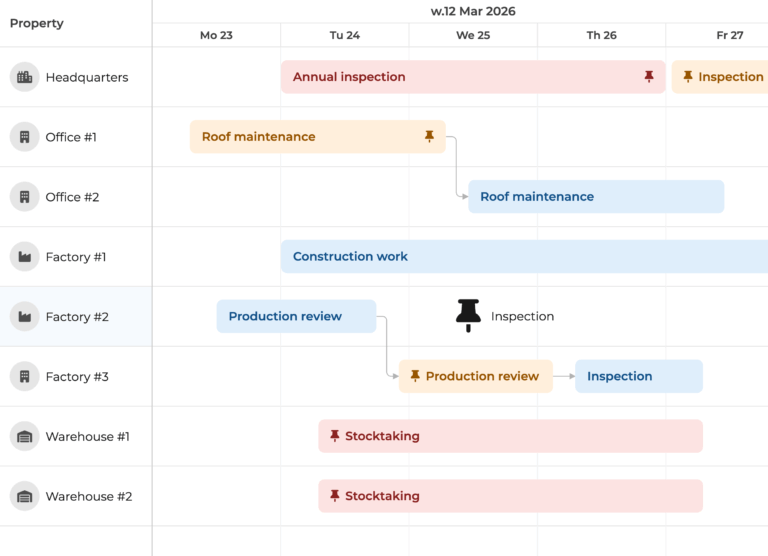Select the blue Roof maintenance event
Viewport: 768px width, 556px height.
pos(596,197)
